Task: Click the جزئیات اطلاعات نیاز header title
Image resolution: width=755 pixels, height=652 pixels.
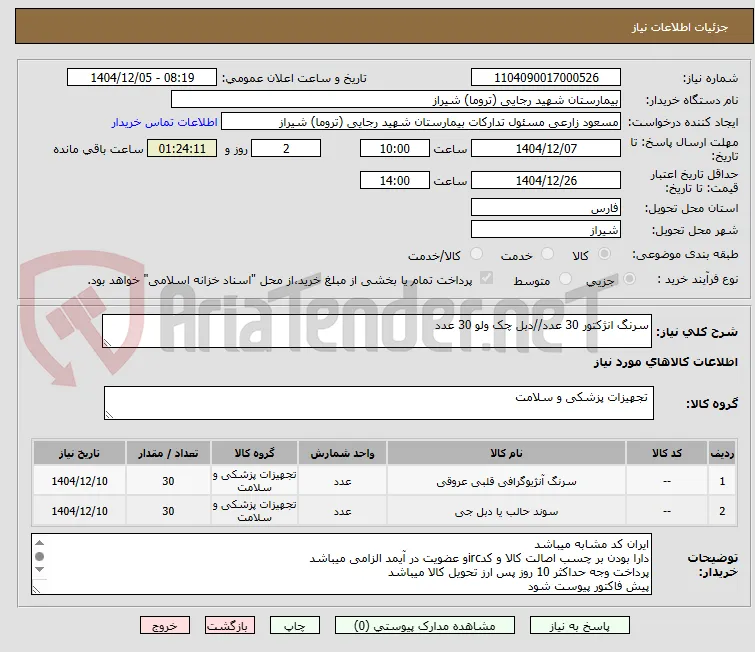Action: tap(680, 27)
